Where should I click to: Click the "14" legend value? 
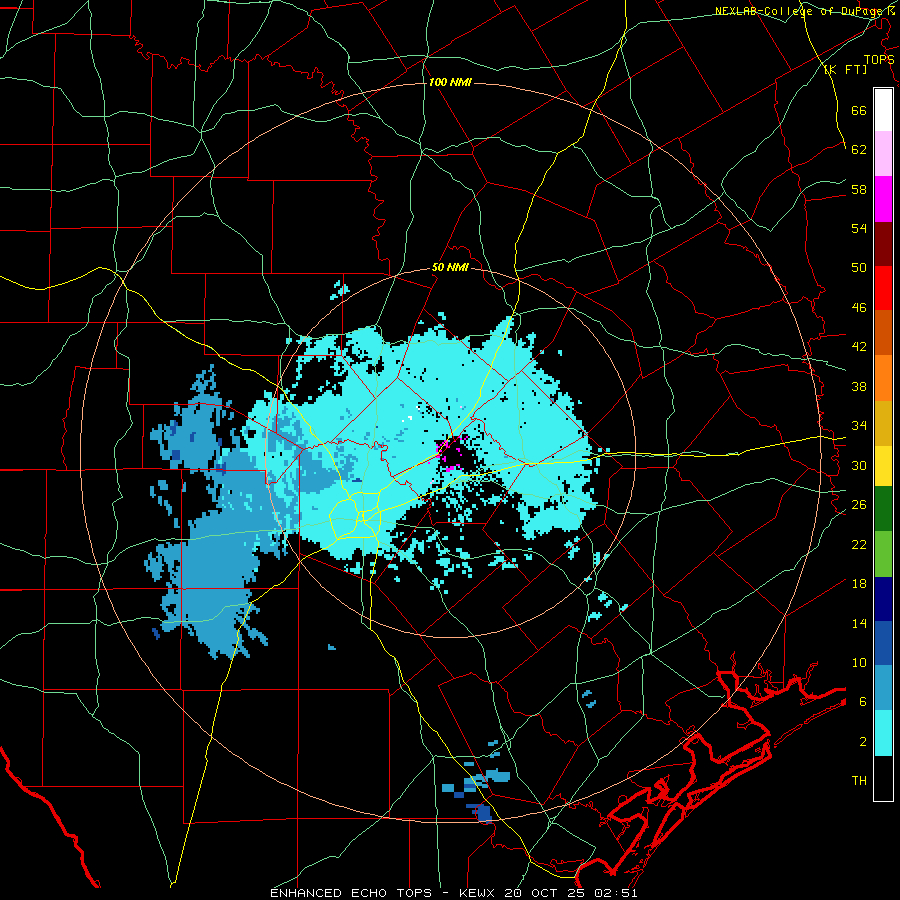point(859,623)
